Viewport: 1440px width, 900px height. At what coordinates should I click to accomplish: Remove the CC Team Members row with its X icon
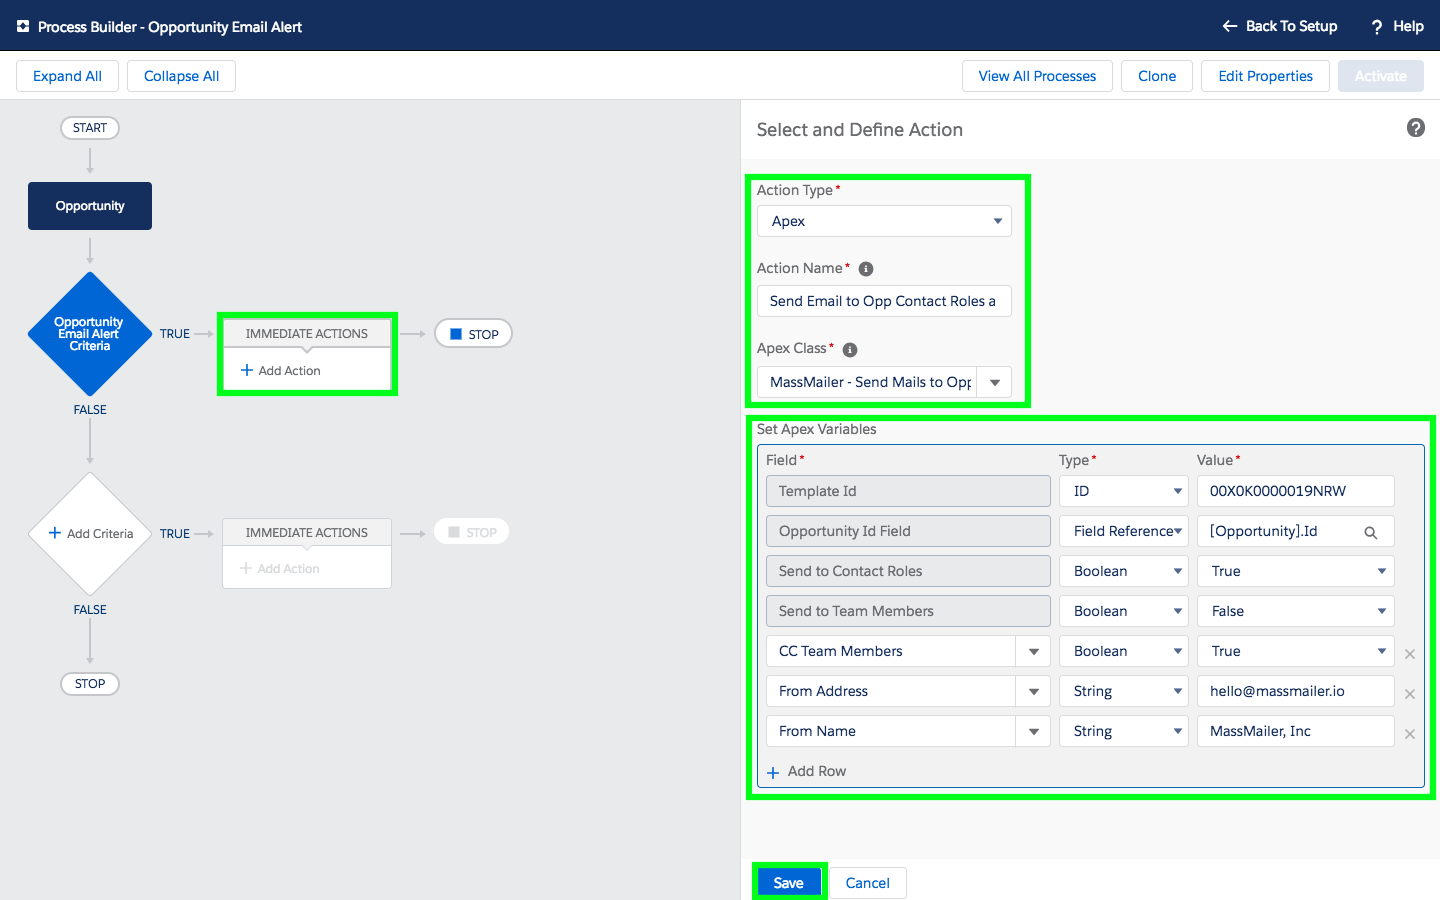tap(1410, 654)
